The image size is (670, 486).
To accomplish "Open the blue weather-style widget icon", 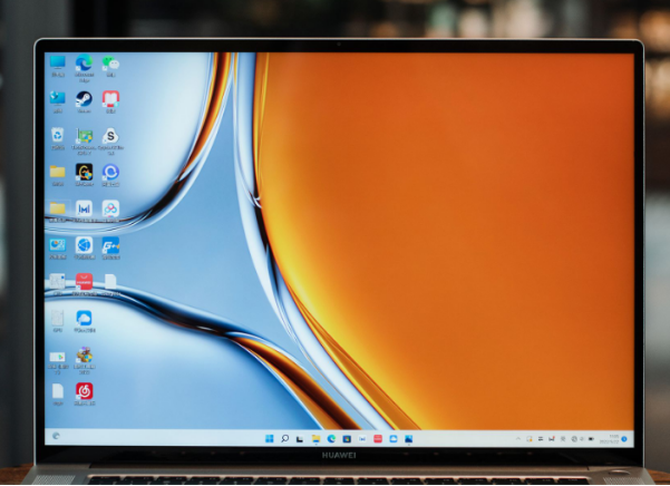I will 57,245.
